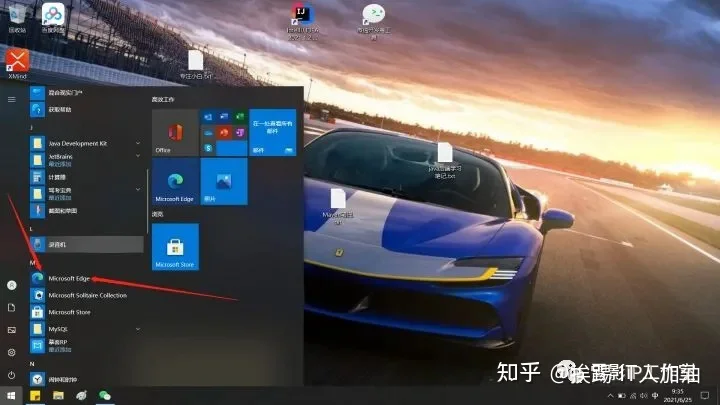Open the Baidu Netdisk desktop shortcut
Image resolution: width=720 pixels, height=405 pixels.
(x=53, y=18)
